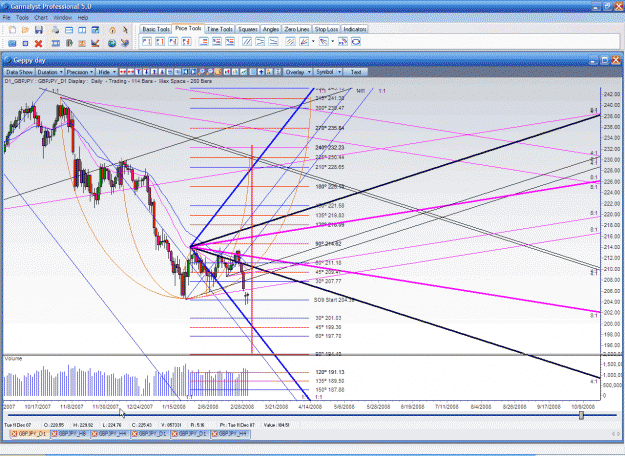Open the File menu

(6, 18)
